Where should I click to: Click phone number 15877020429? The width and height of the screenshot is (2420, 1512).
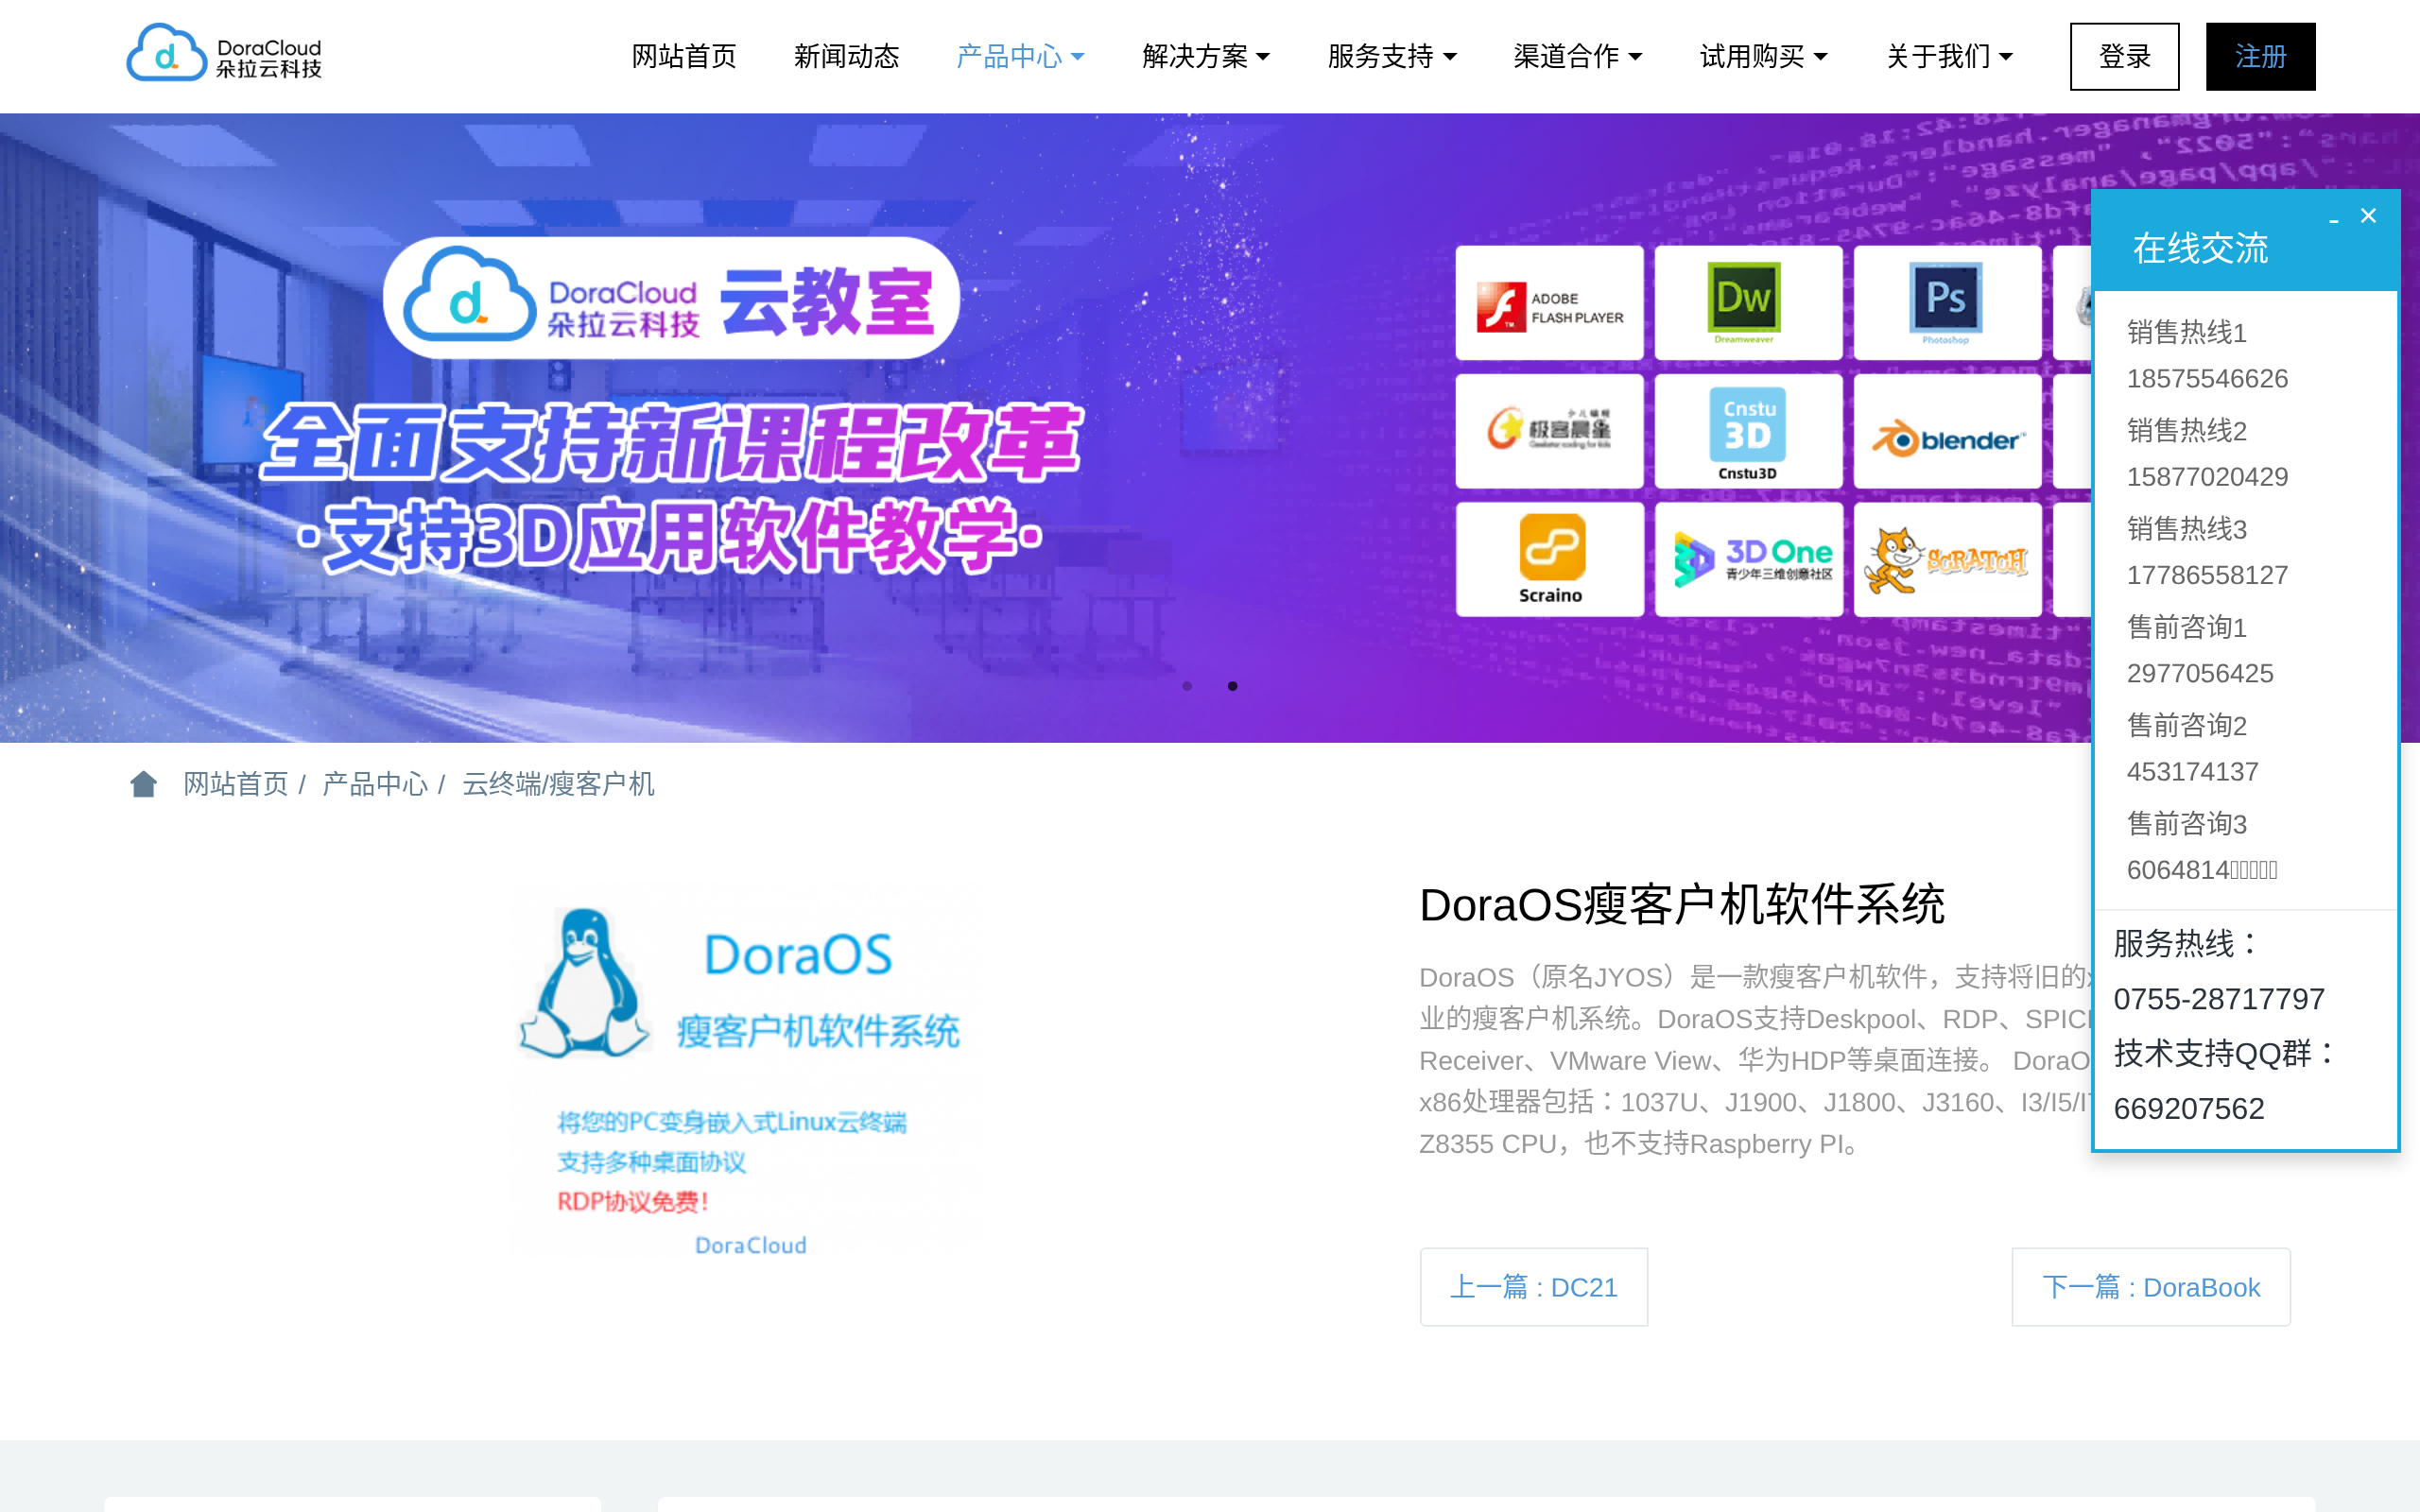pyautogui.click(x=2207, y=477)
